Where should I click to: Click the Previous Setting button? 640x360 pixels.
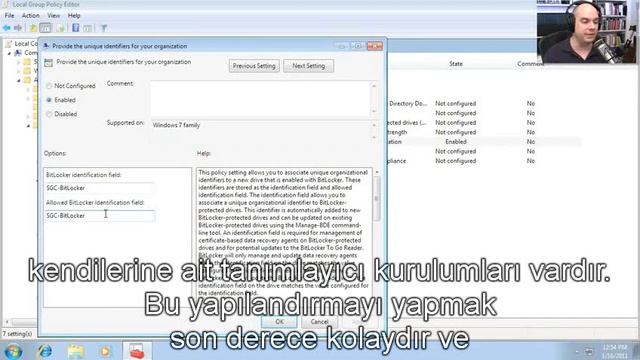(254, 66)
